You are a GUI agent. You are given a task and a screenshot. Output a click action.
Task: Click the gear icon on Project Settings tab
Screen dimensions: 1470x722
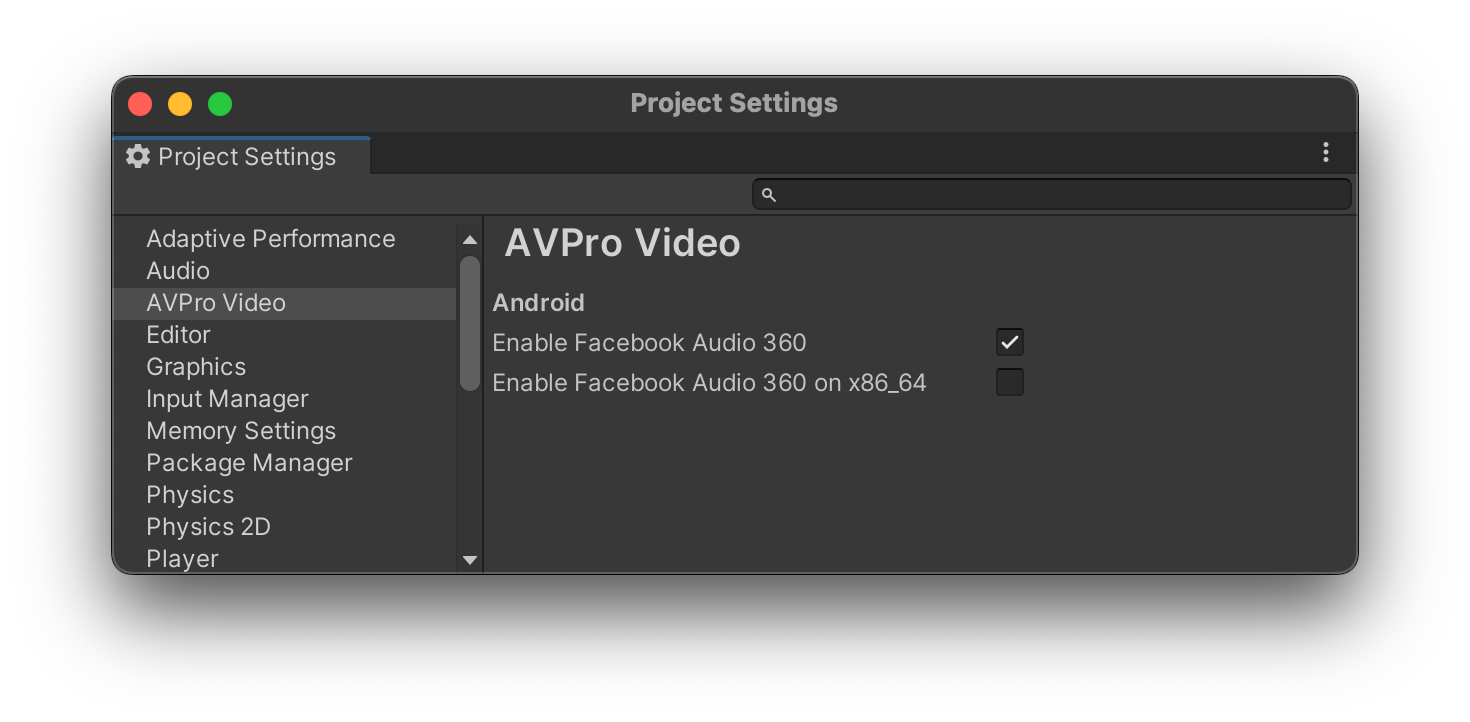click(x=137, y=156)
